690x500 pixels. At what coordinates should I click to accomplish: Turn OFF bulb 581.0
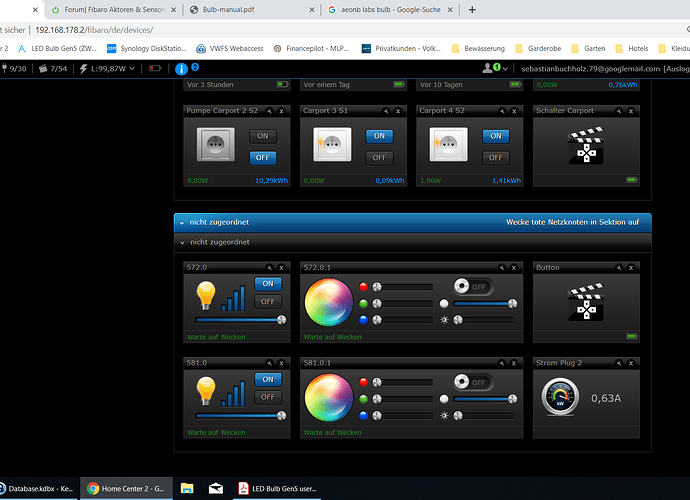268,397
